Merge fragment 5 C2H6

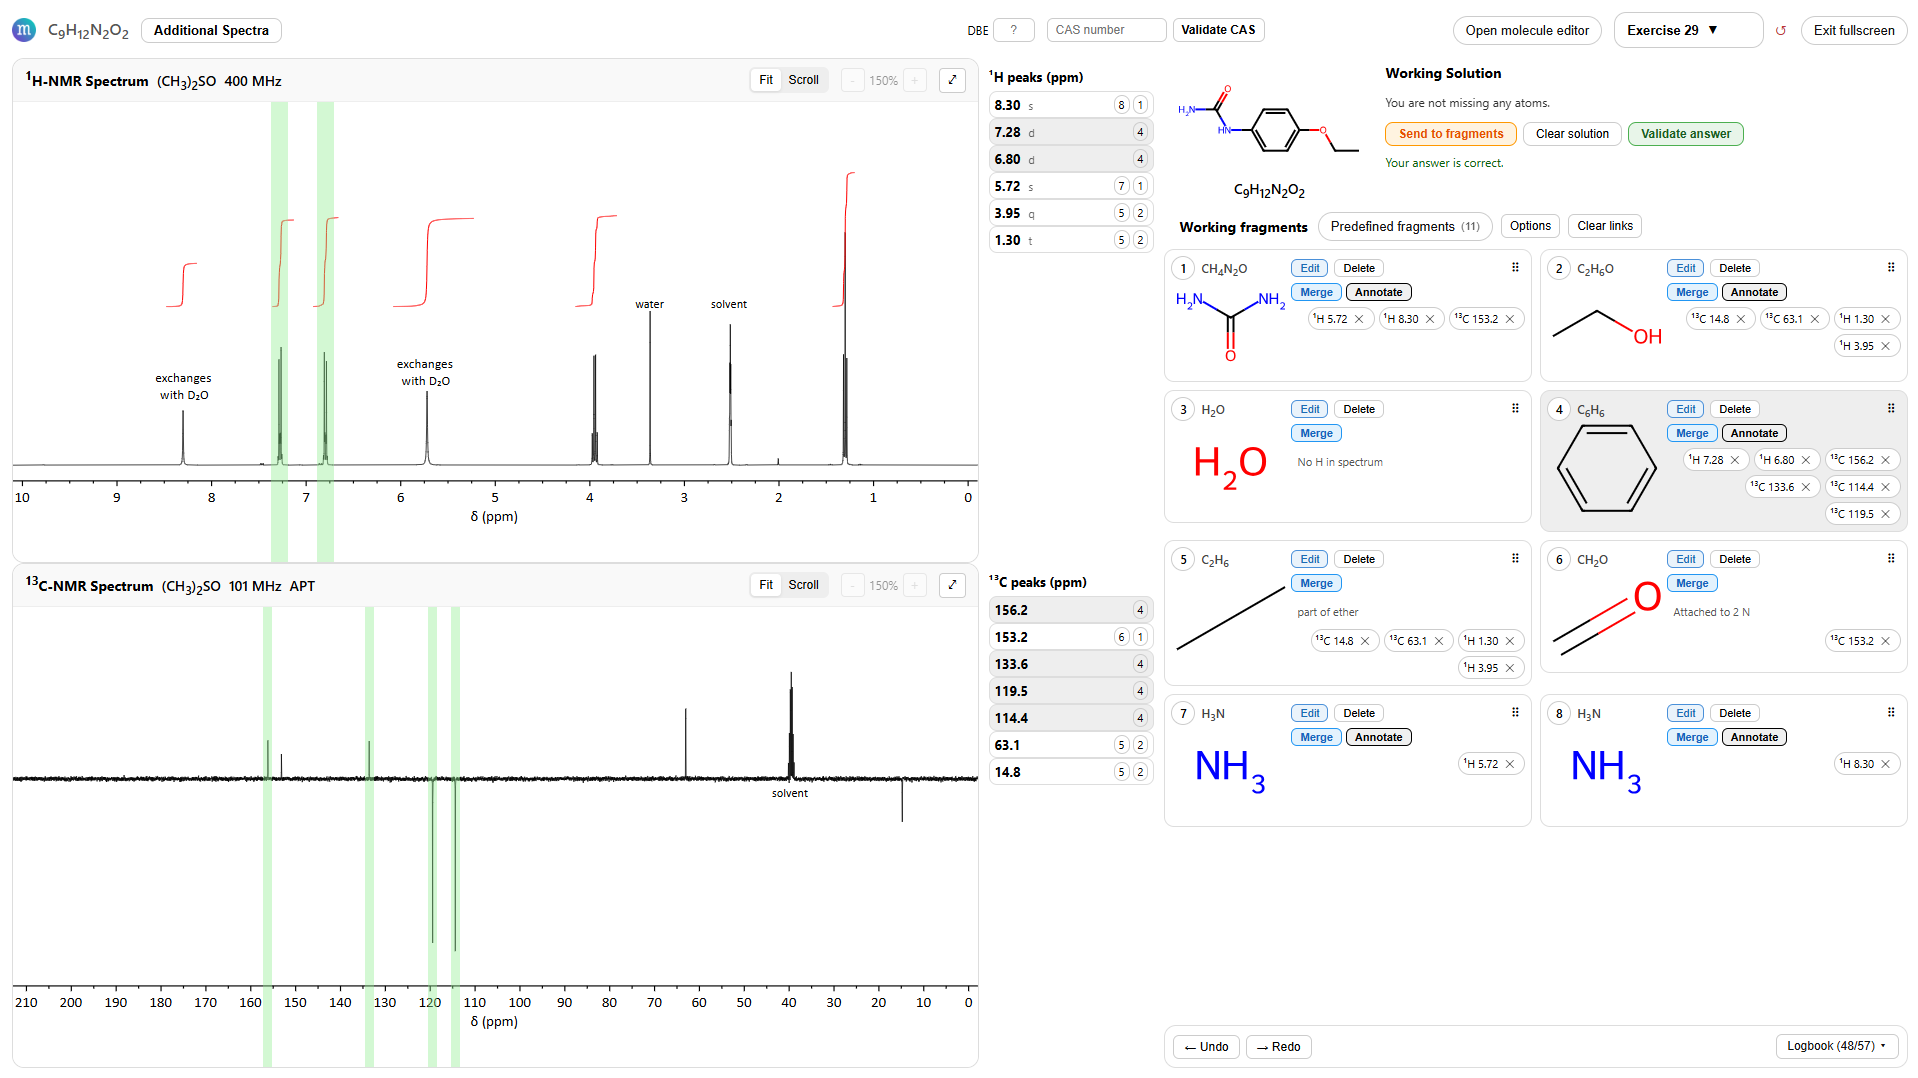pyautogui.click(x=1316, y=583)
